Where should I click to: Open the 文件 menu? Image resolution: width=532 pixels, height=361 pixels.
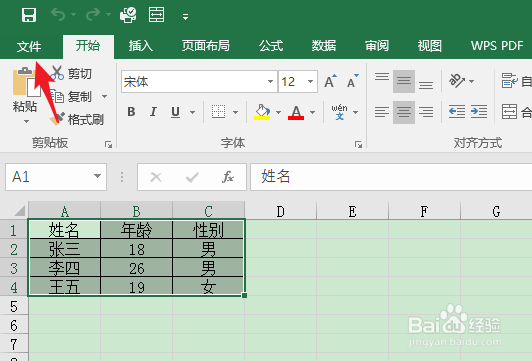[29, 46]
